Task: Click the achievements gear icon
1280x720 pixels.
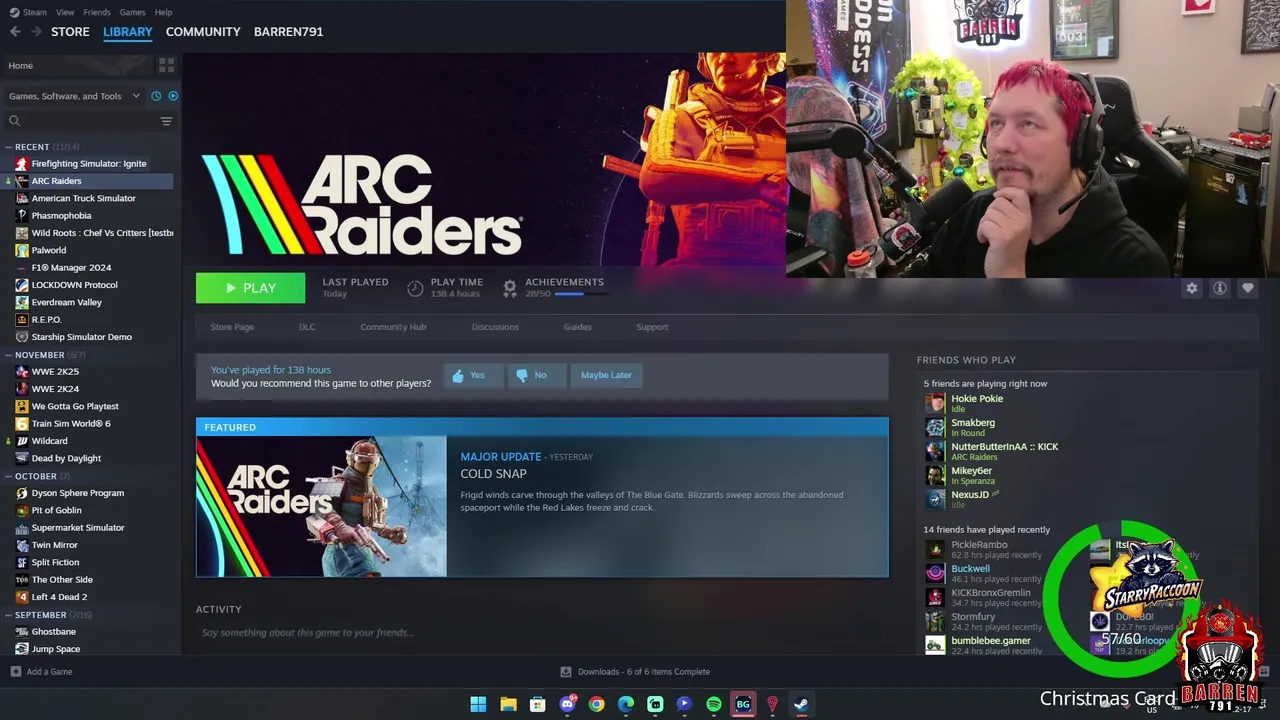Action: coord(509,288)
